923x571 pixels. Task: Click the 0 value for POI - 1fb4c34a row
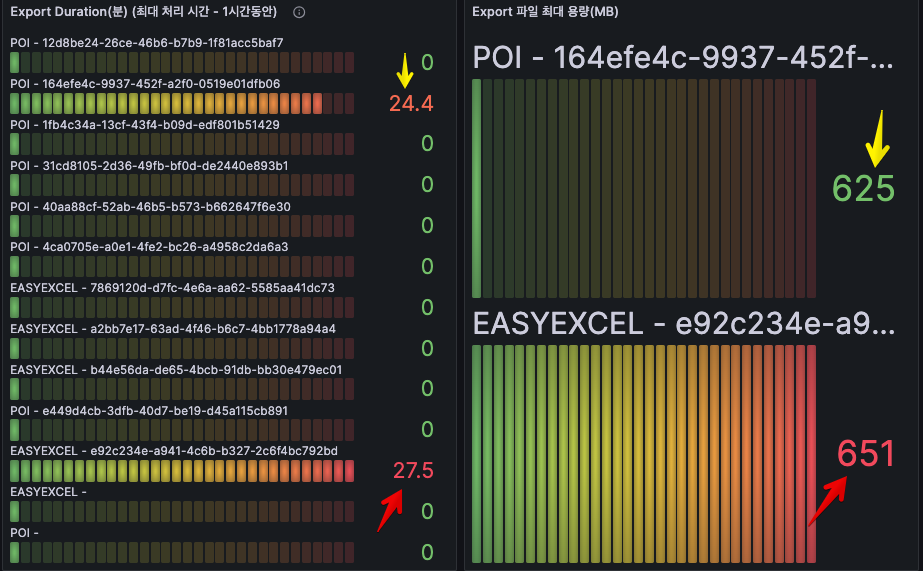point(427,144)
